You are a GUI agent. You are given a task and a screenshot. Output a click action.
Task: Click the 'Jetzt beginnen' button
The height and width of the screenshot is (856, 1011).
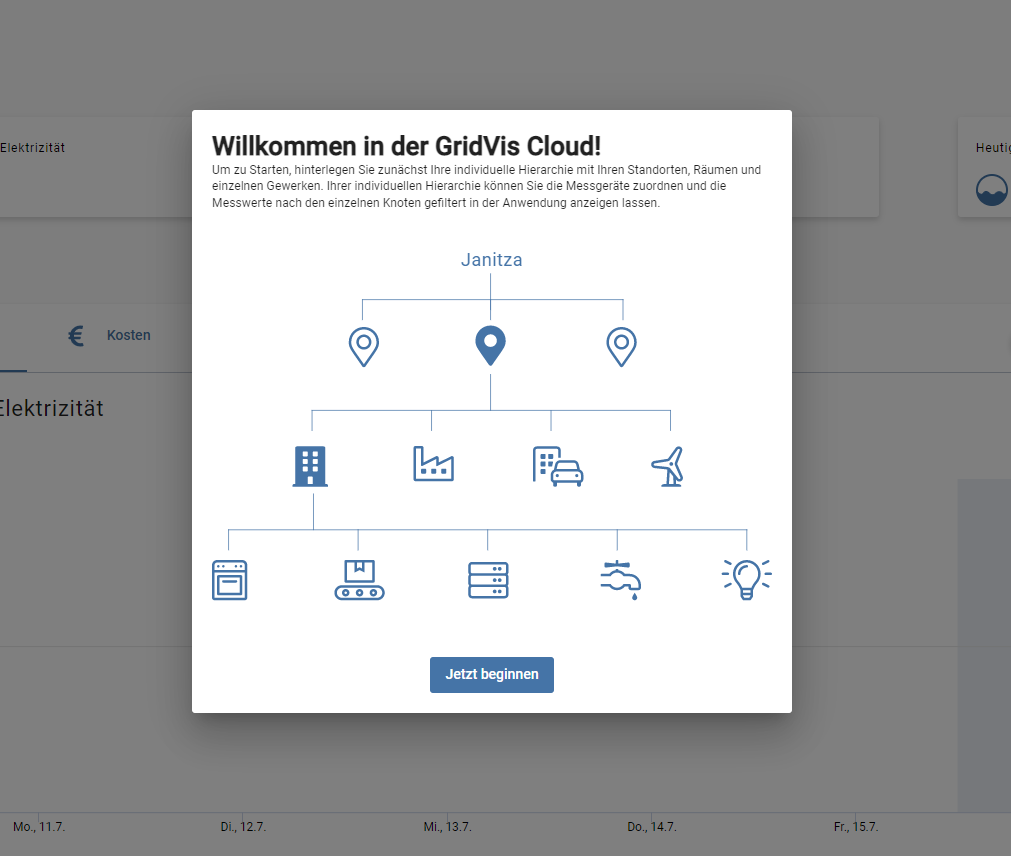(x=491, y=674)
